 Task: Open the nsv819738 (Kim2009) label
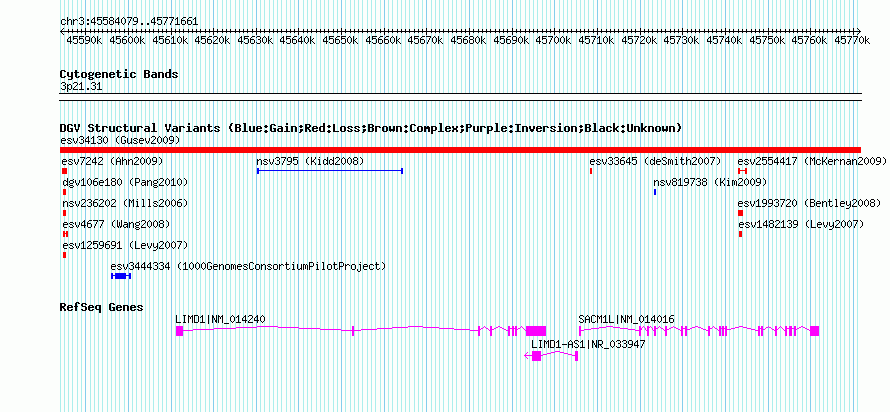tap(710, 182)
